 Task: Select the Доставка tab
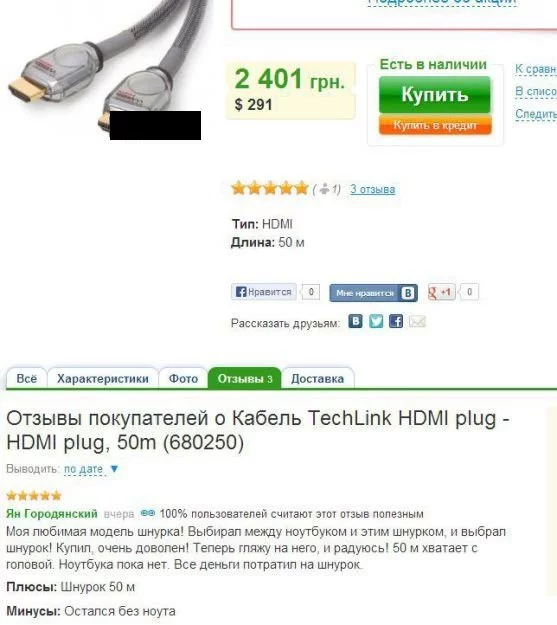[x=317, y=378]
